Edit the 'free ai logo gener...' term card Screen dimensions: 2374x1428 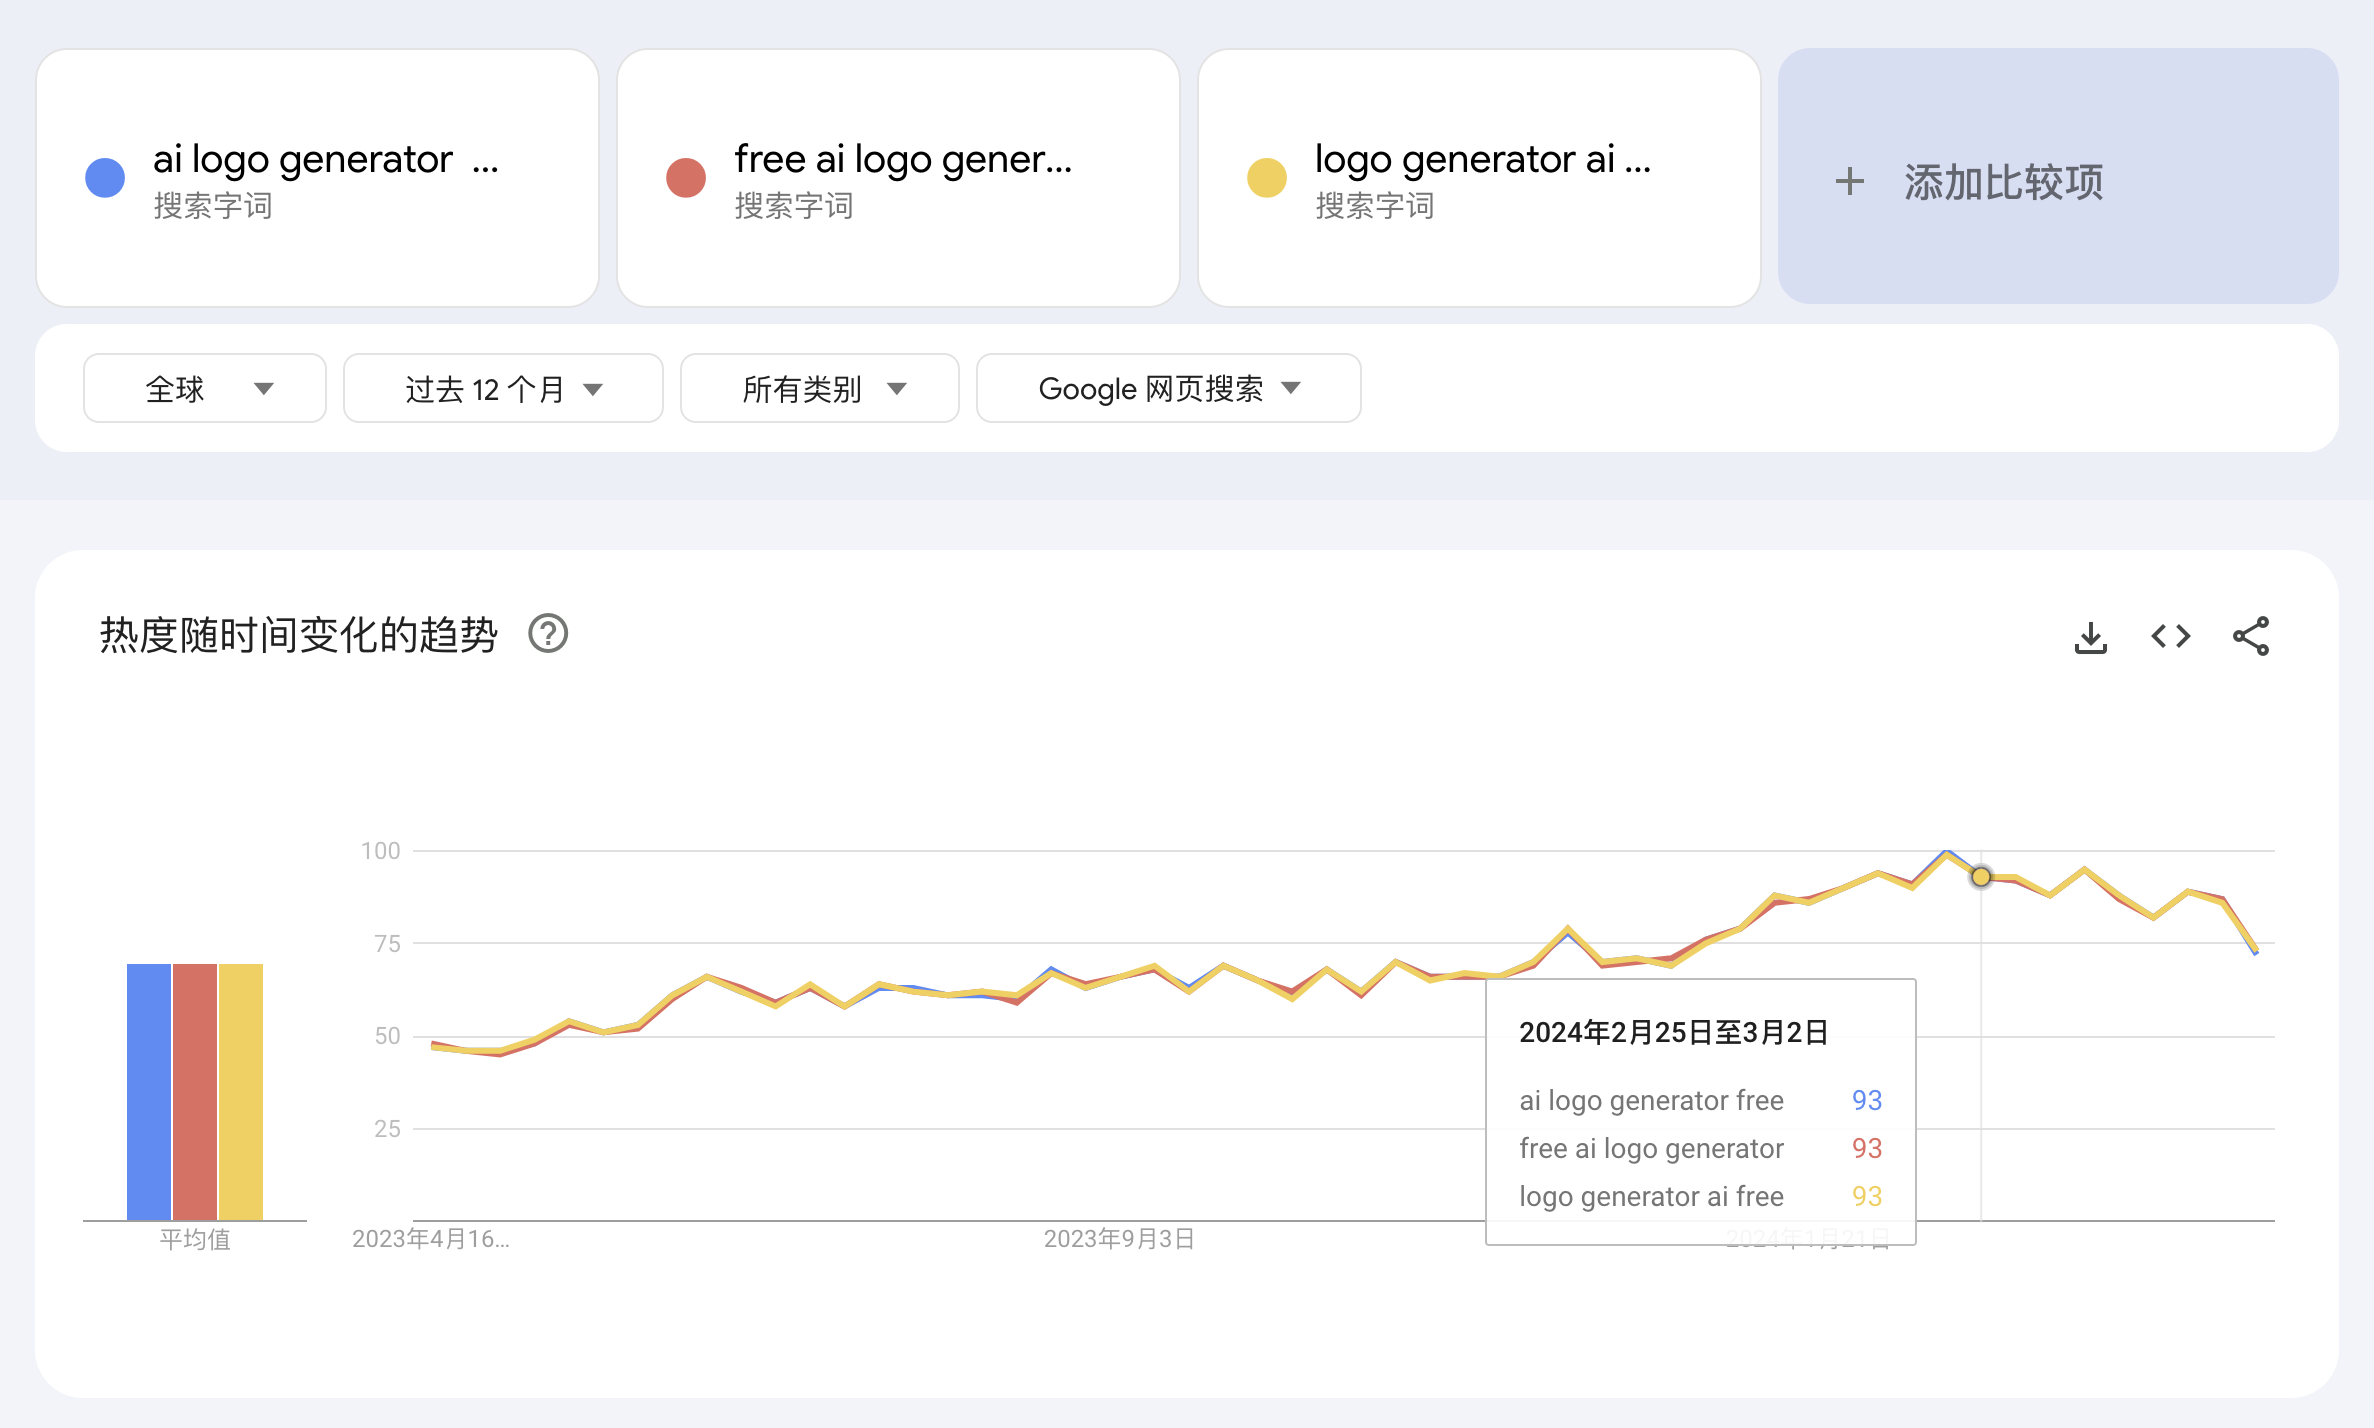pos(899,178)
